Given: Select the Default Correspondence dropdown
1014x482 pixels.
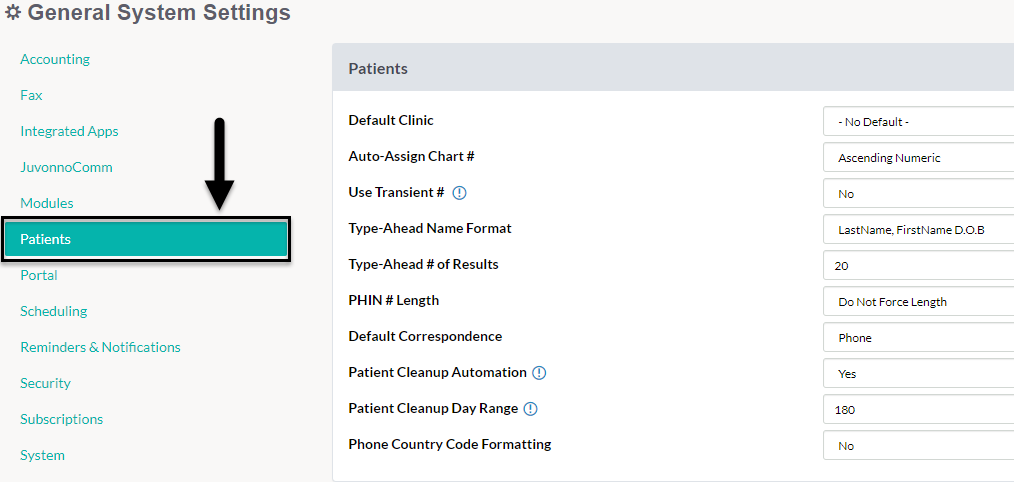Looking at the screenshot, I should 918,338.
